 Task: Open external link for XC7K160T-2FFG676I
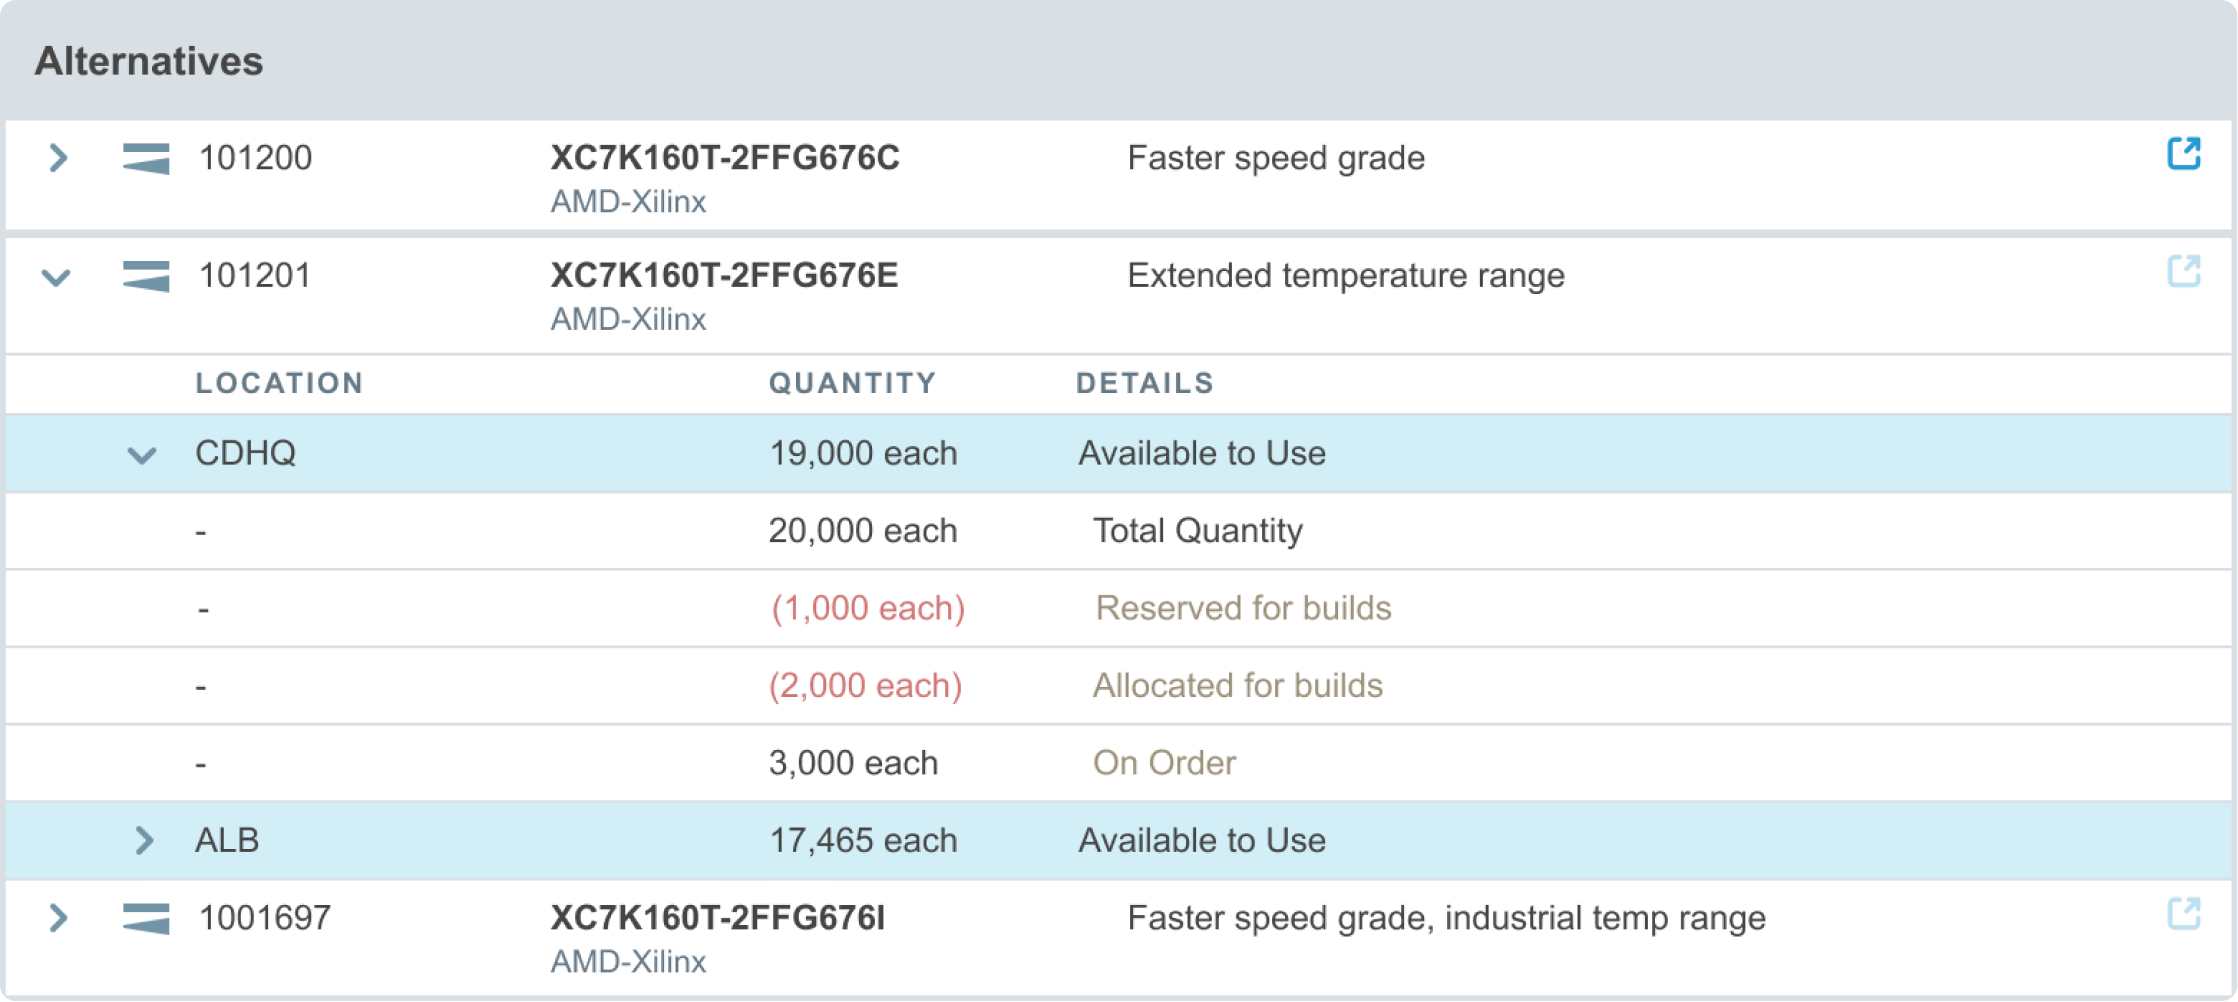pyautogui.click(x=2183, y=913)
